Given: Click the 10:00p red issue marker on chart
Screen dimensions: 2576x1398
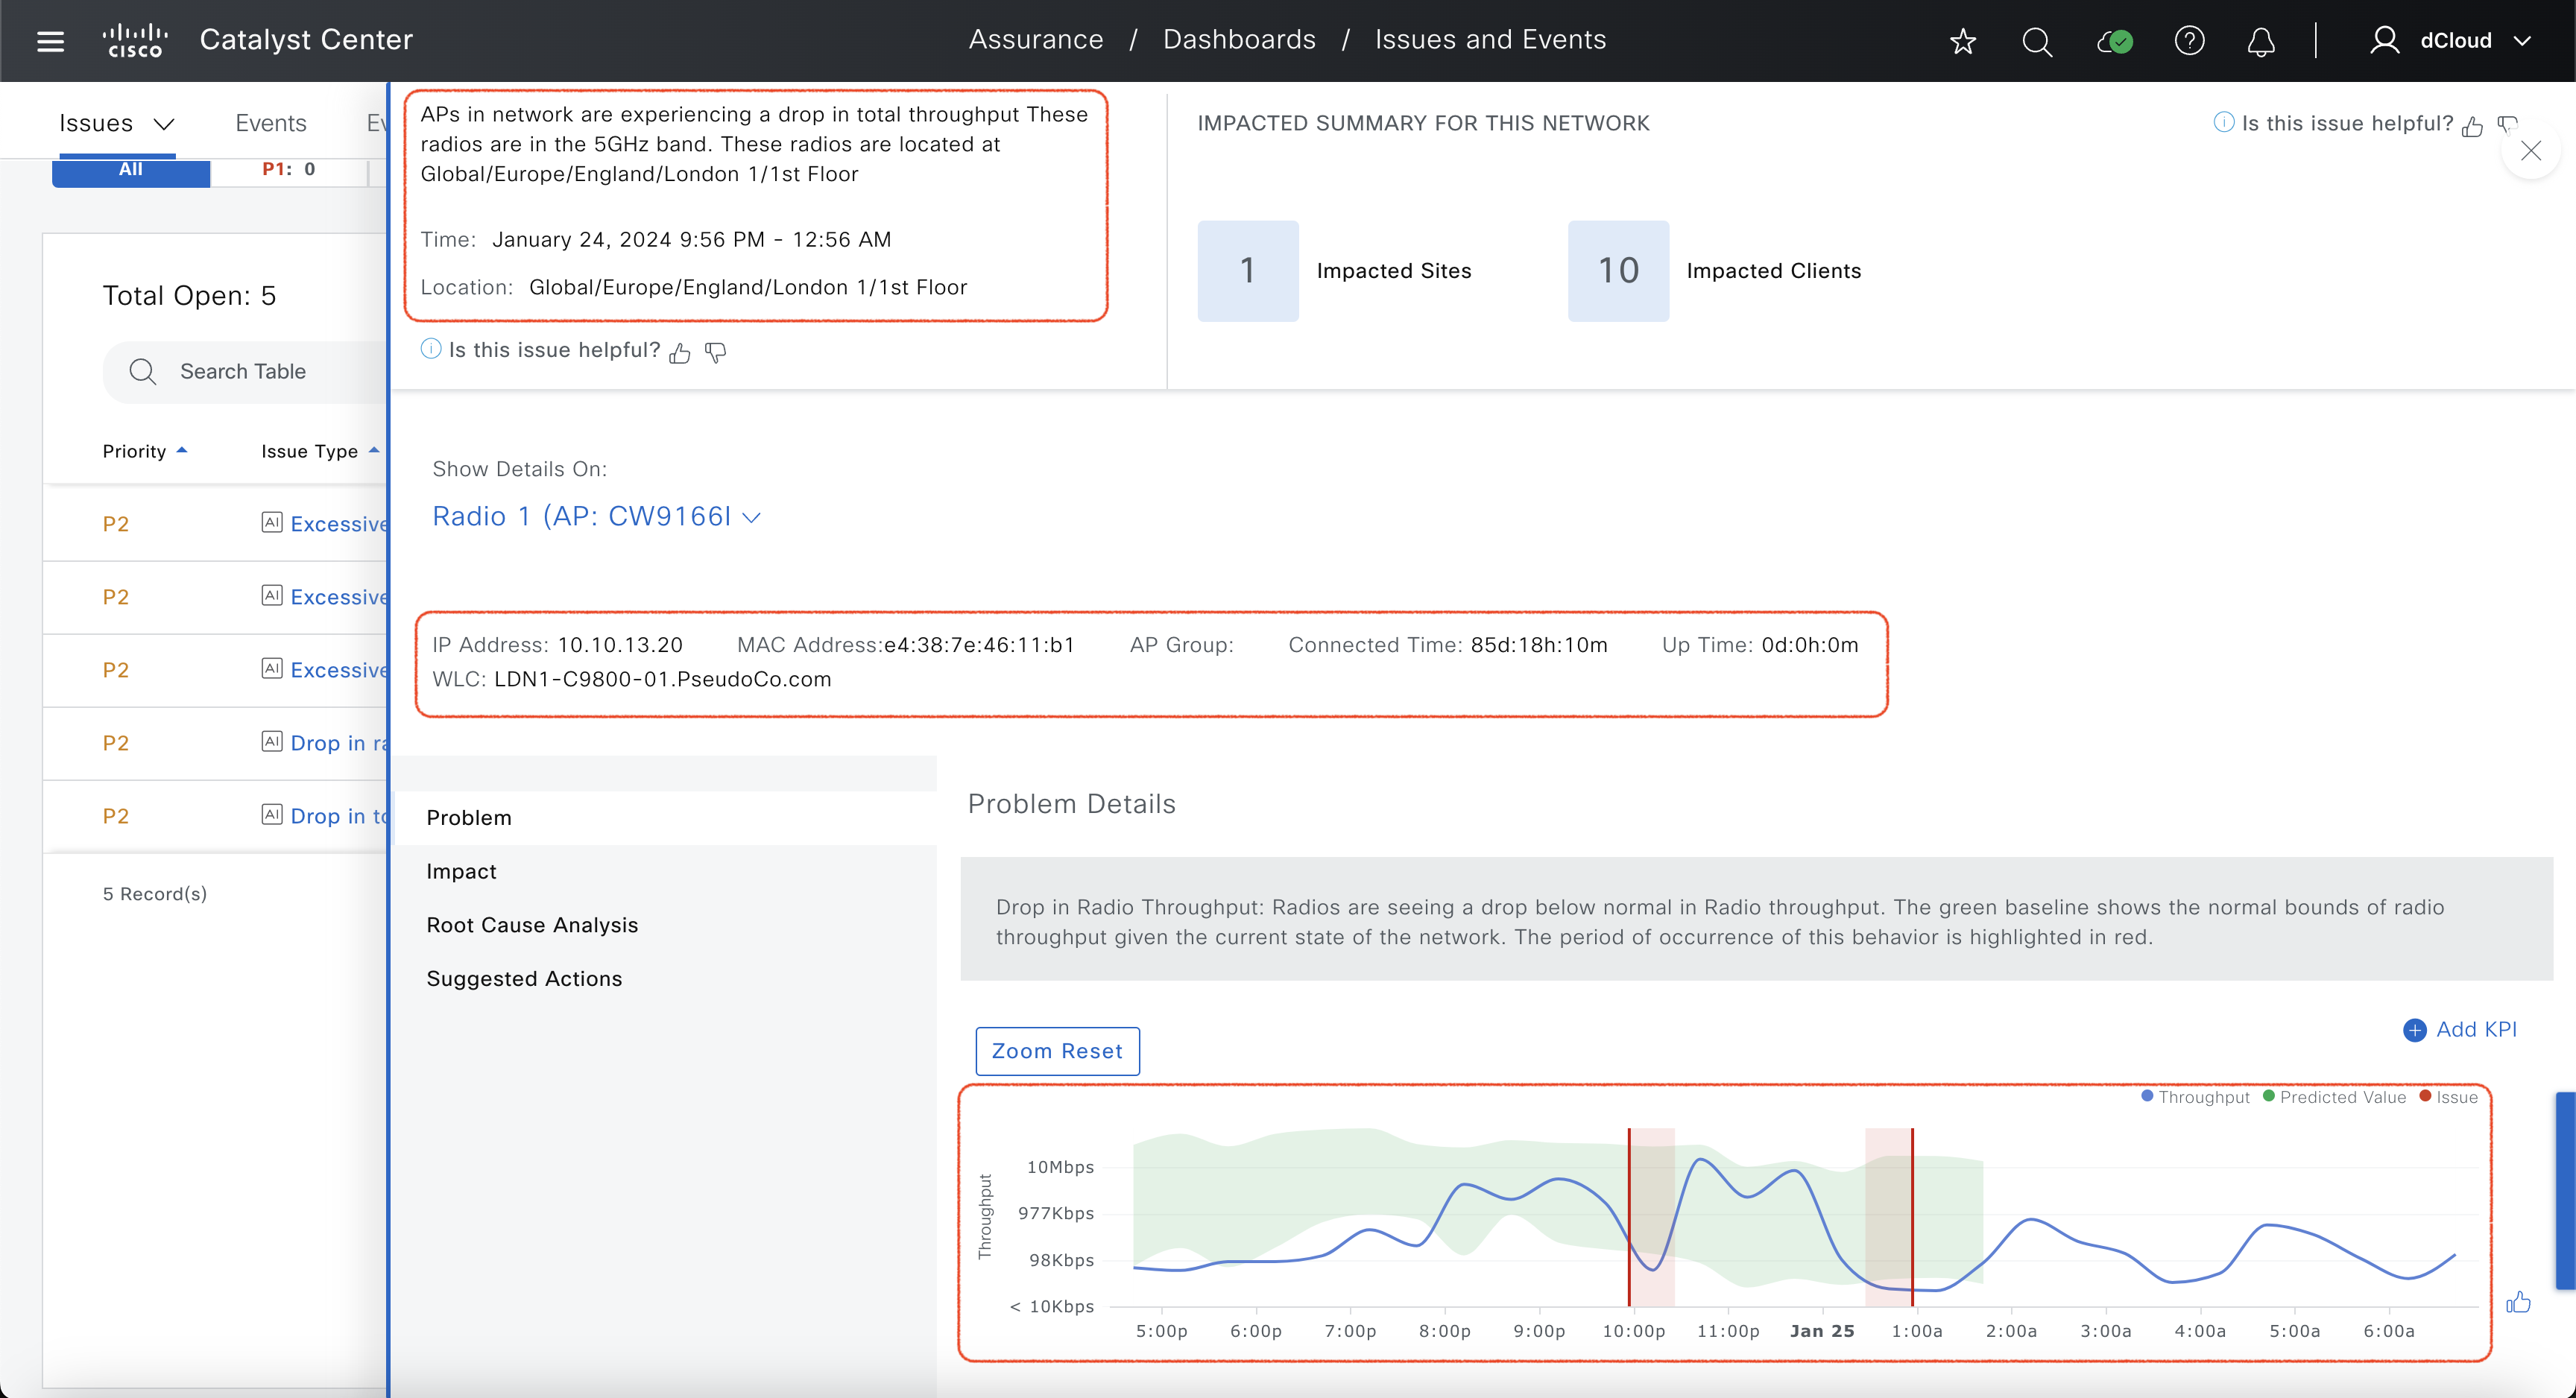Looking at the screenshot, I should click(x=1629, y=1217).
